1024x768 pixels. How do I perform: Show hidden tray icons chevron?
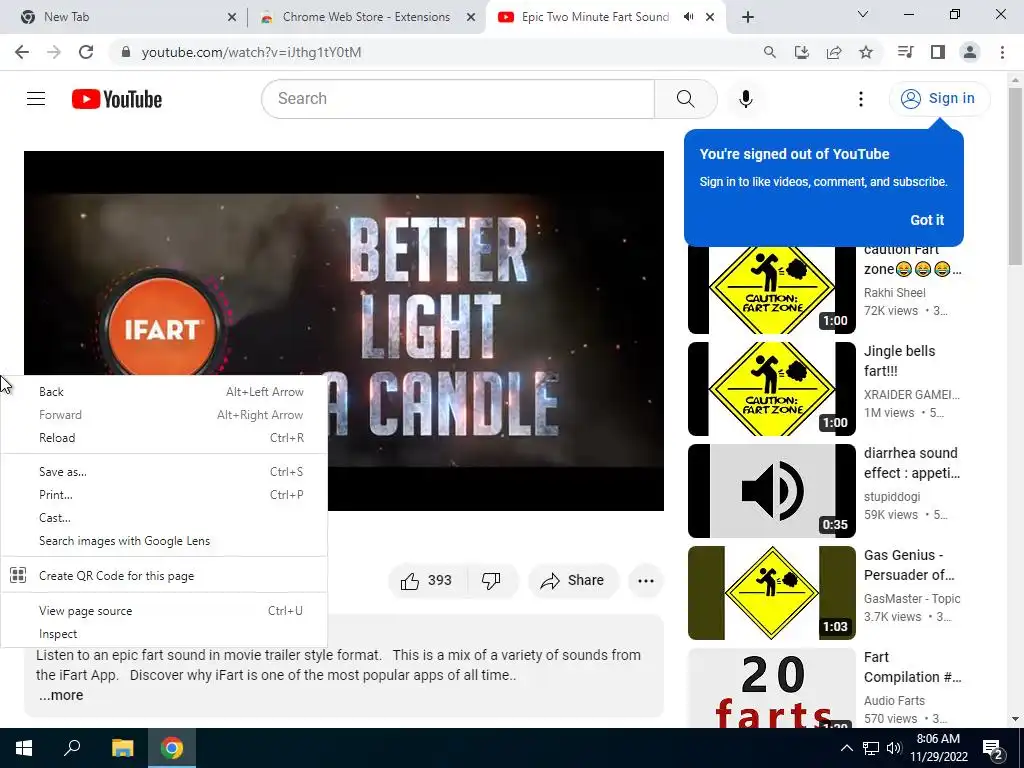[846, 748]
